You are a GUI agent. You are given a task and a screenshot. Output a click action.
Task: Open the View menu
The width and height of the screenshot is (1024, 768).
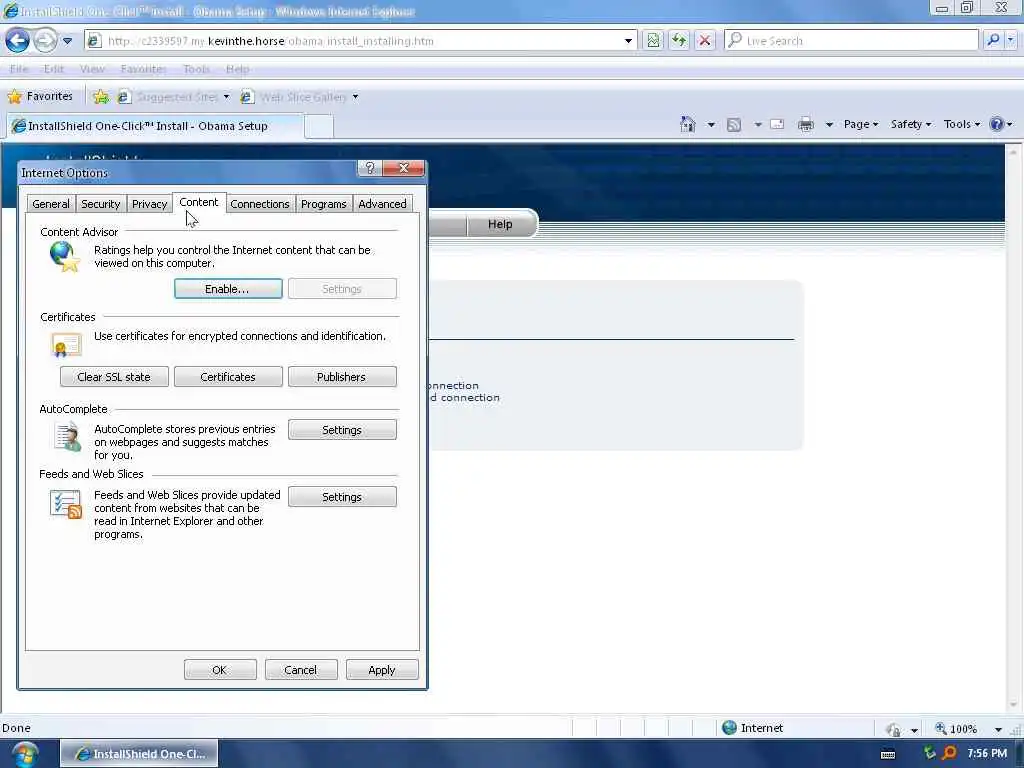[92, 69]
